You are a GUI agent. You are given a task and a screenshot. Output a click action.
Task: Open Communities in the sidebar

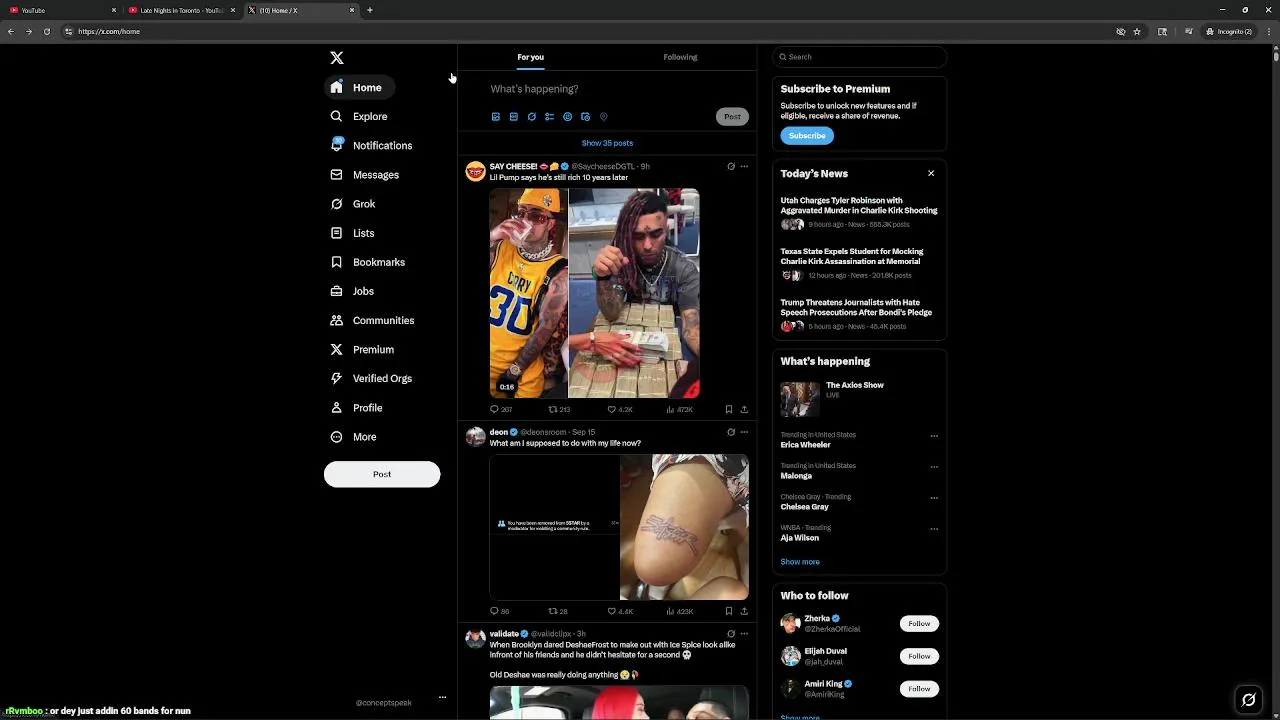pos(372,320)
